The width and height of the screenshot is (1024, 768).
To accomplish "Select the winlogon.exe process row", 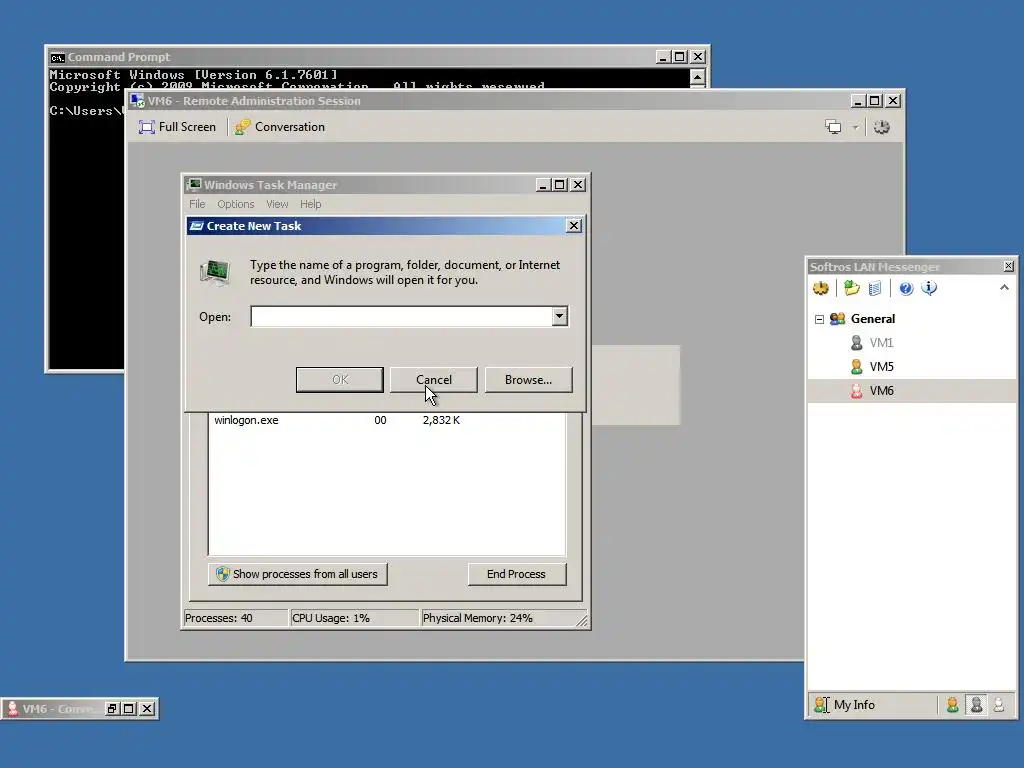I will pyautogui.click(x=387, y=420).
